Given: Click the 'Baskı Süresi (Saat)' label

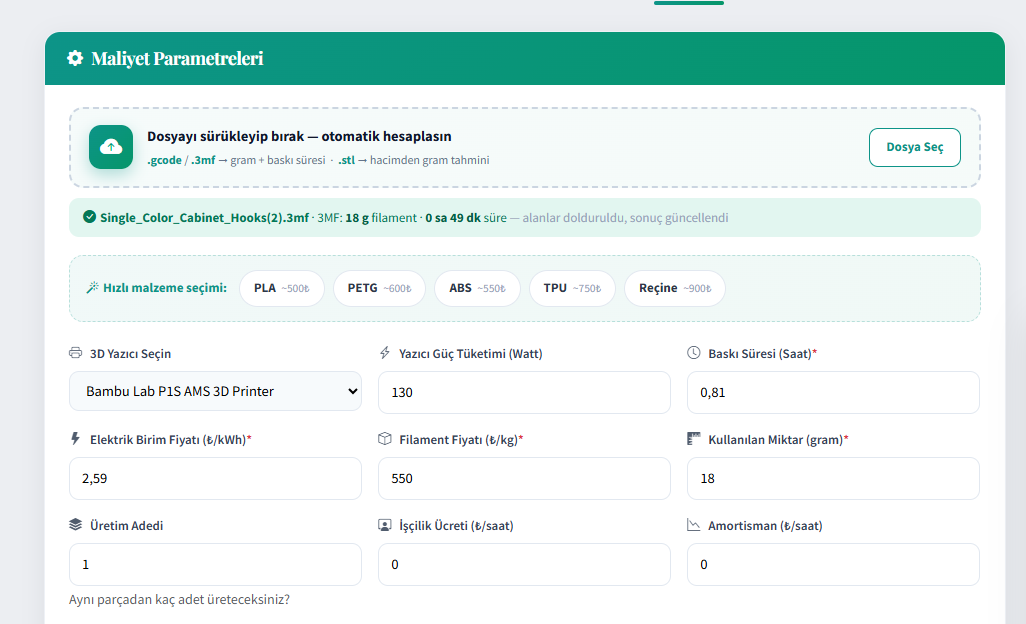Looking at the screenshot, I should (x=760, y=354).
